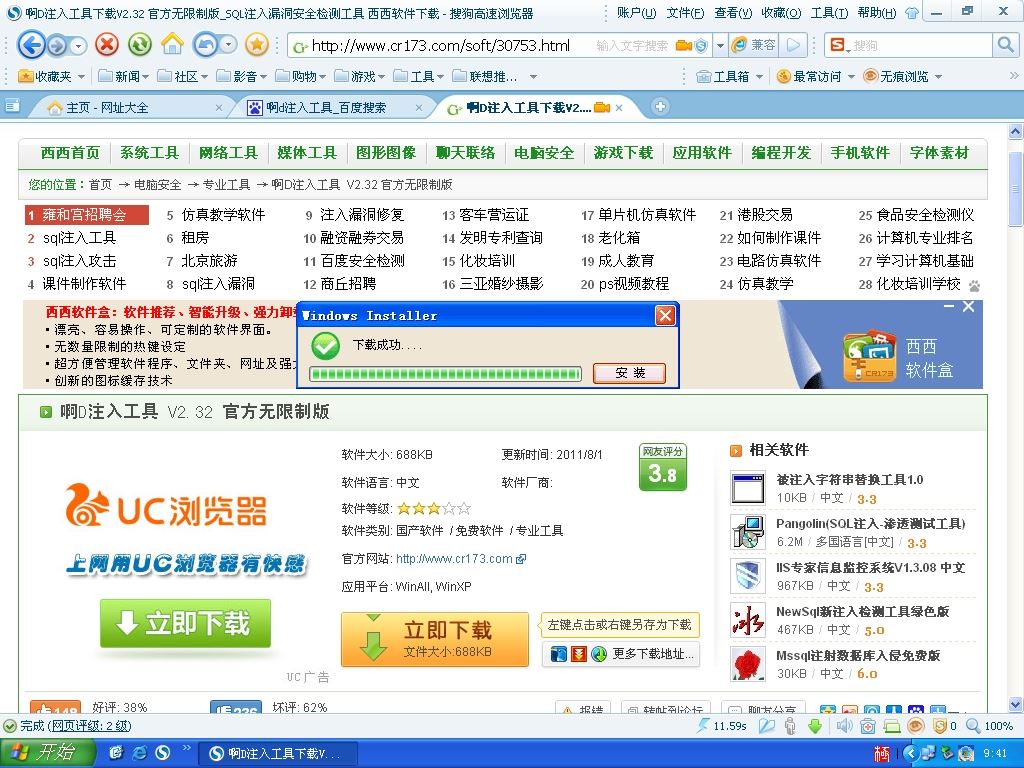Click the gray figure icon in status bar

(x=790, y=726)
